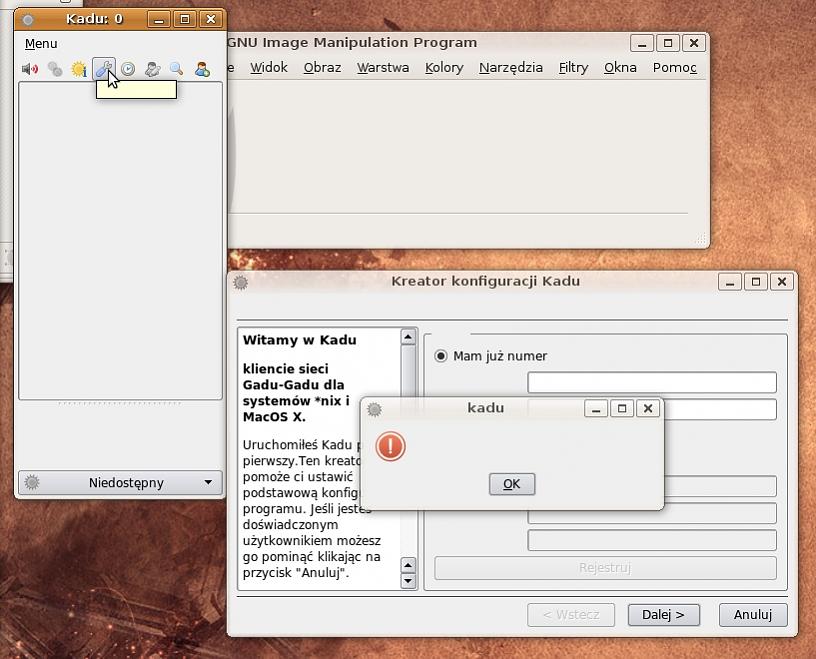Click the "Witamy w Kadu" heading
Screen dimensions: 816x659
tap(299, 340)
